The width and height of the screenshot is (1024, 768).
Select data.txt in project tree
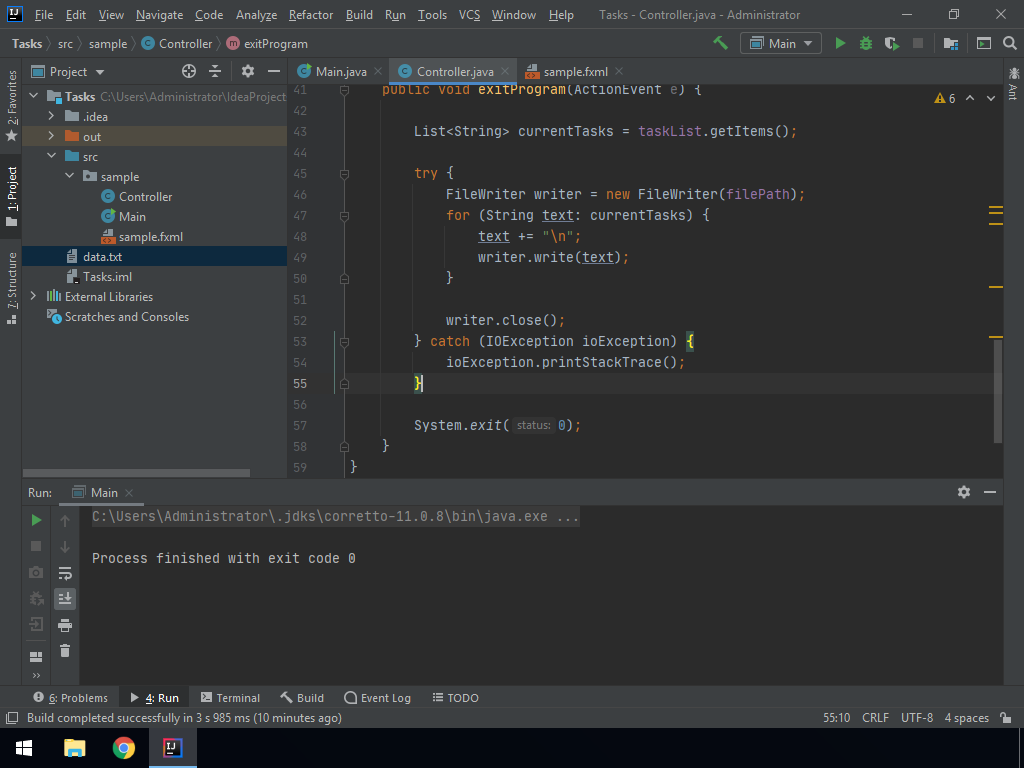pyautogui.click(x=155, y=256)
